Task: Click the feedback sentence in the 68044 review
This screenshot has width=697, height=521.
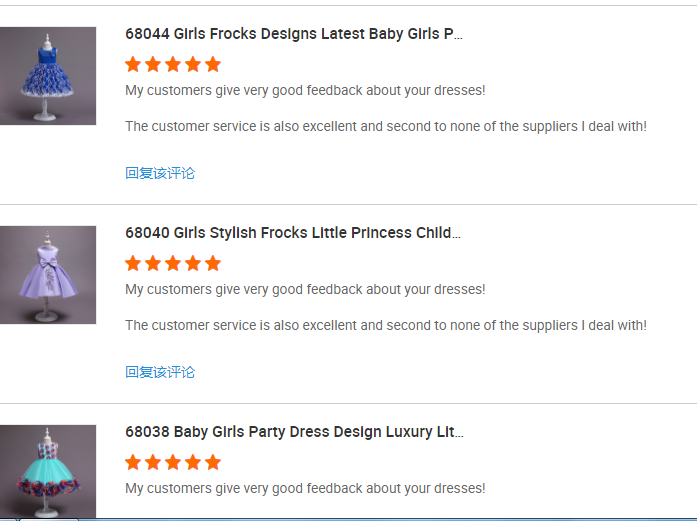Action: [305, 91]
